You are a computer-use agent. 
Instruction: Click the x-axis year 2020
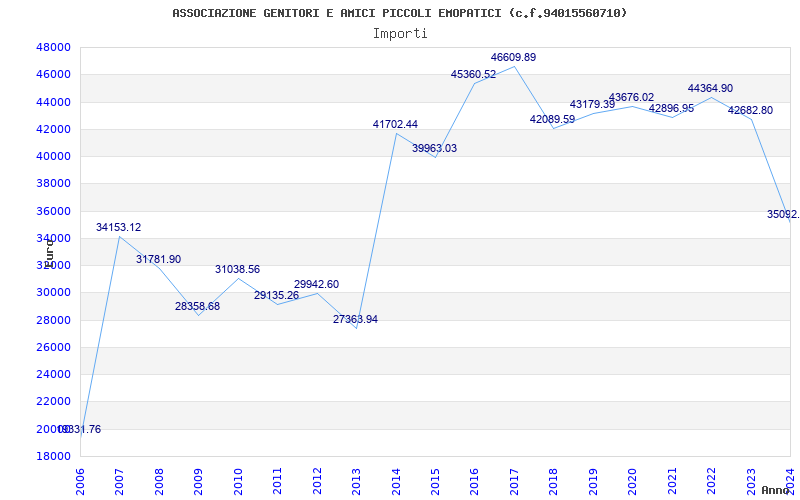click(x=633, y=481)
